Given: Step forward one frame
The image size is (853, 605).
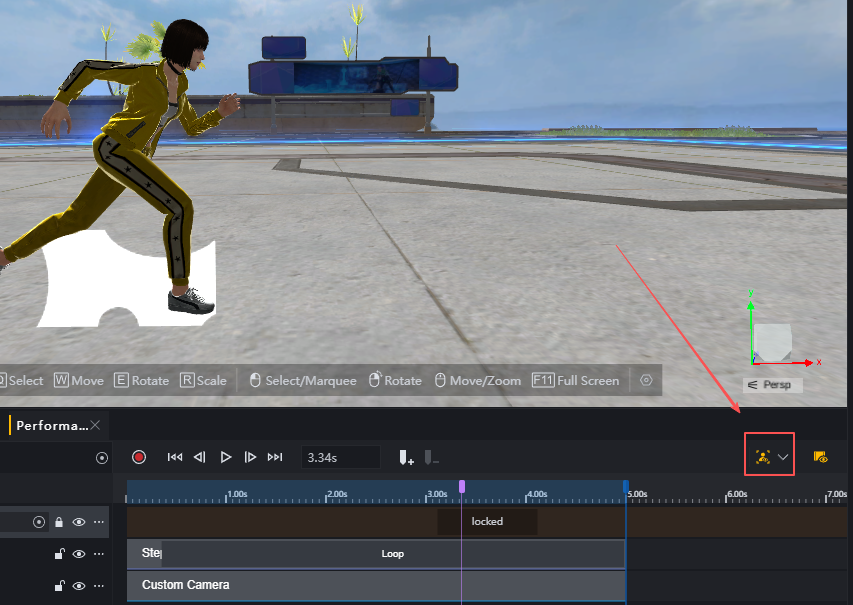Looking at the screenshot, I should click(251, 457).
